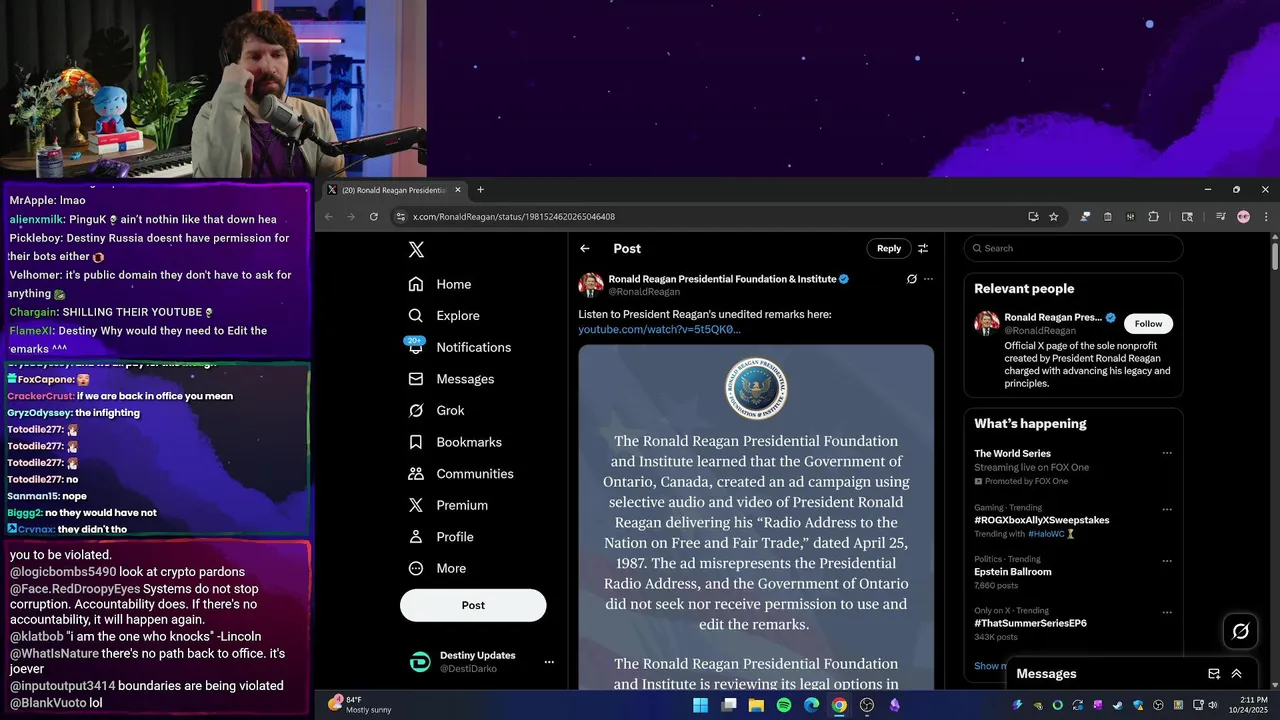Screen dimensions: 1280x720
Task: Open the Epstein Ballroom trend
Action: pyautogui.click(x=1012, y=572)
